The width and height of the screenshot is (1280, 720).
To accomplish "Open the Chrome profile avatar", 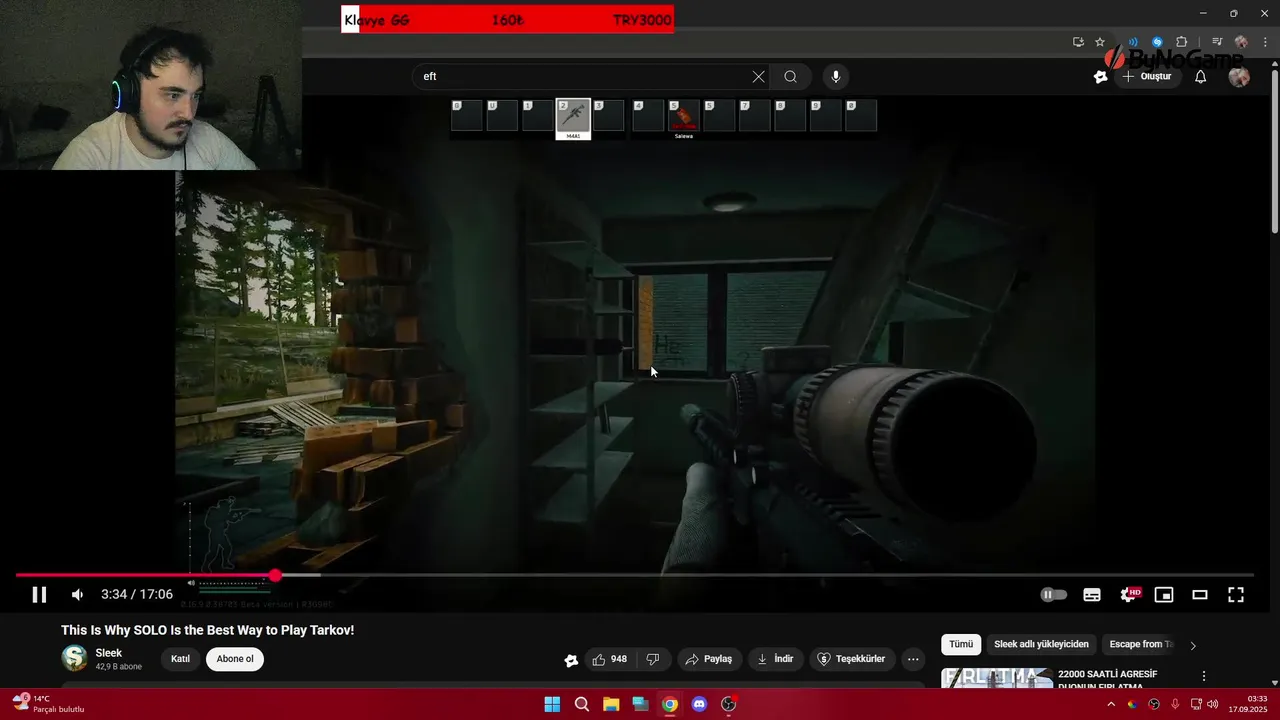I will tap(1241, 42).
